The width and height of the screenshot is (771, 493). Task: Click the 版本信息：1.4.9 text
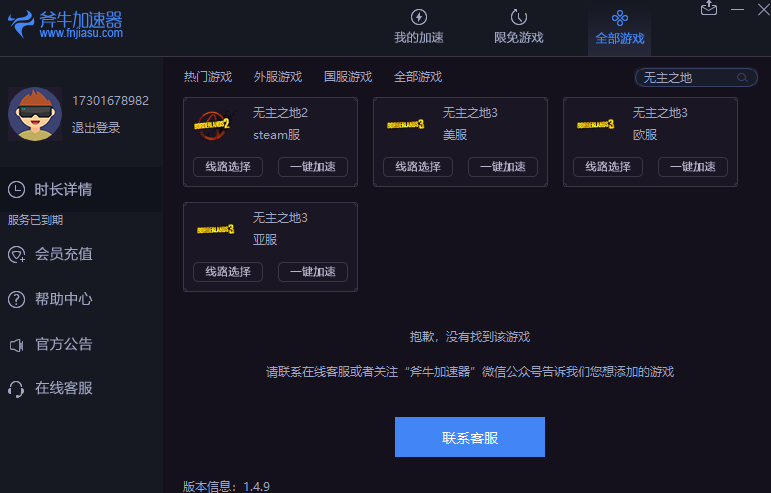point(226,486)
